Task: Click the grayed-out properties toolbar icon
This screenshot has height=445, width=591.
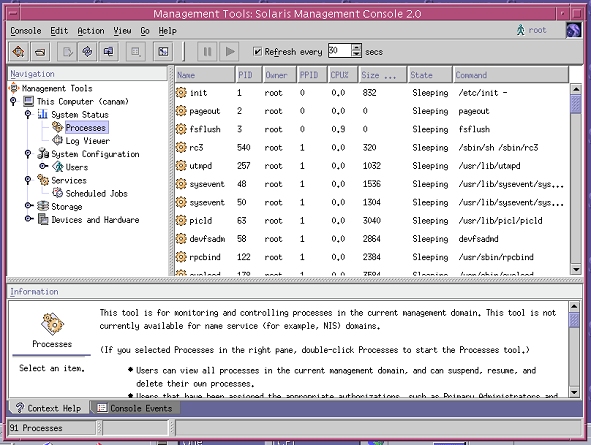Action: [x=136, y=51]
